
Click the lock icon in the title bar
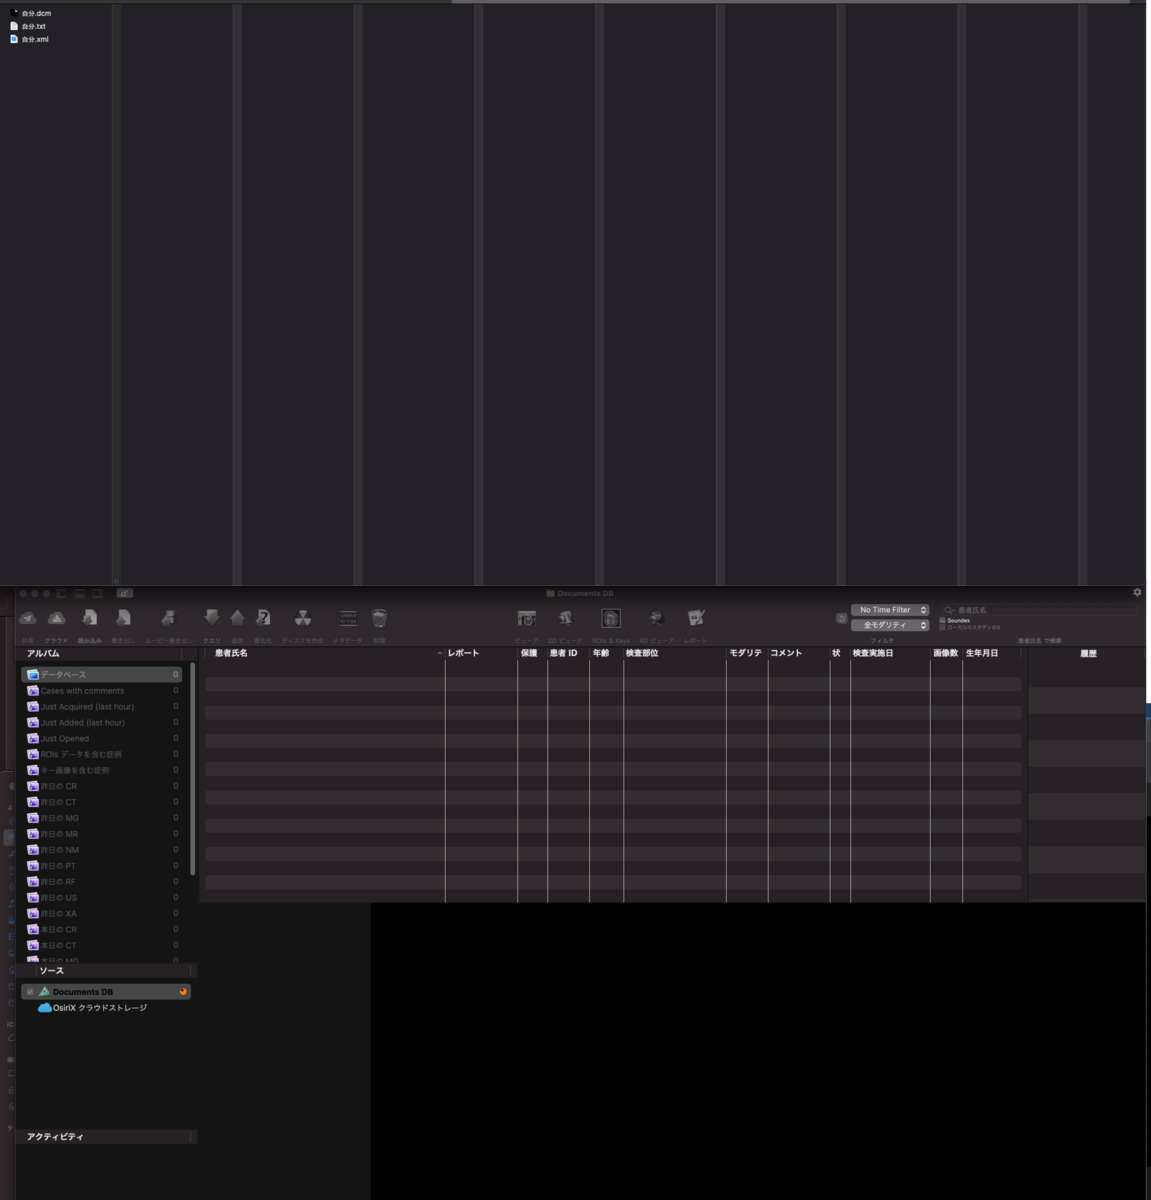click(x=125, y=593)
